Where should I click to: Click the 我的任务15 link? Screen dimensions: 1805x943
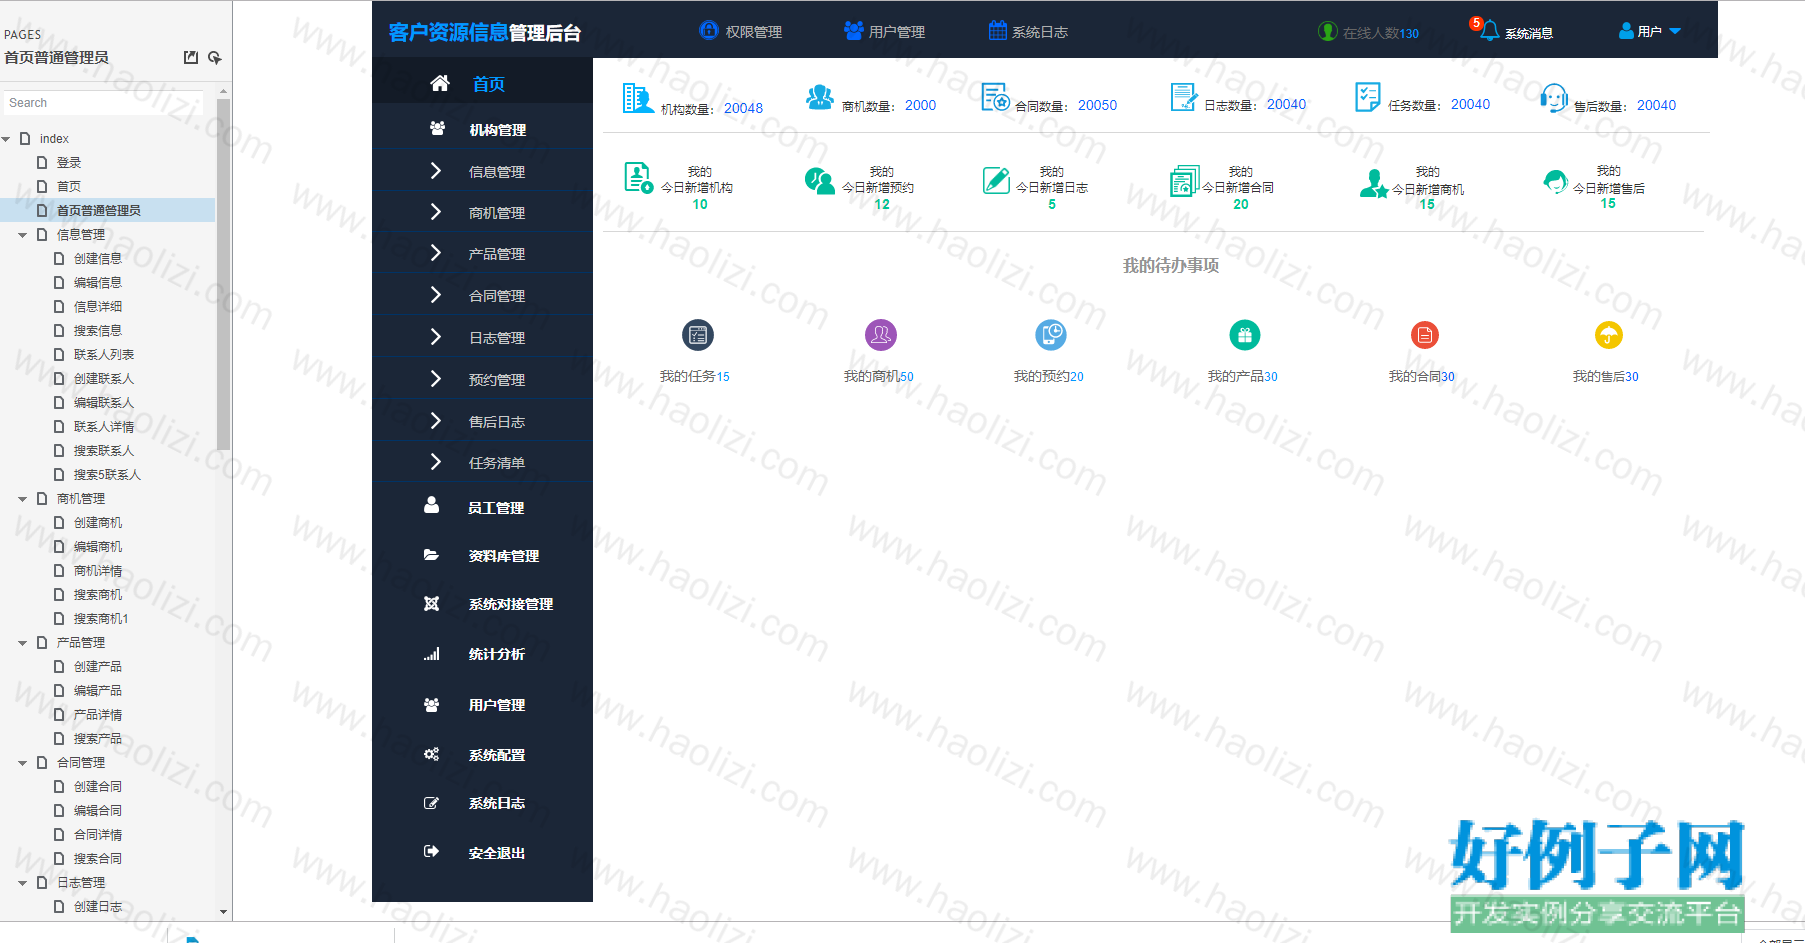tap(695, 377)
